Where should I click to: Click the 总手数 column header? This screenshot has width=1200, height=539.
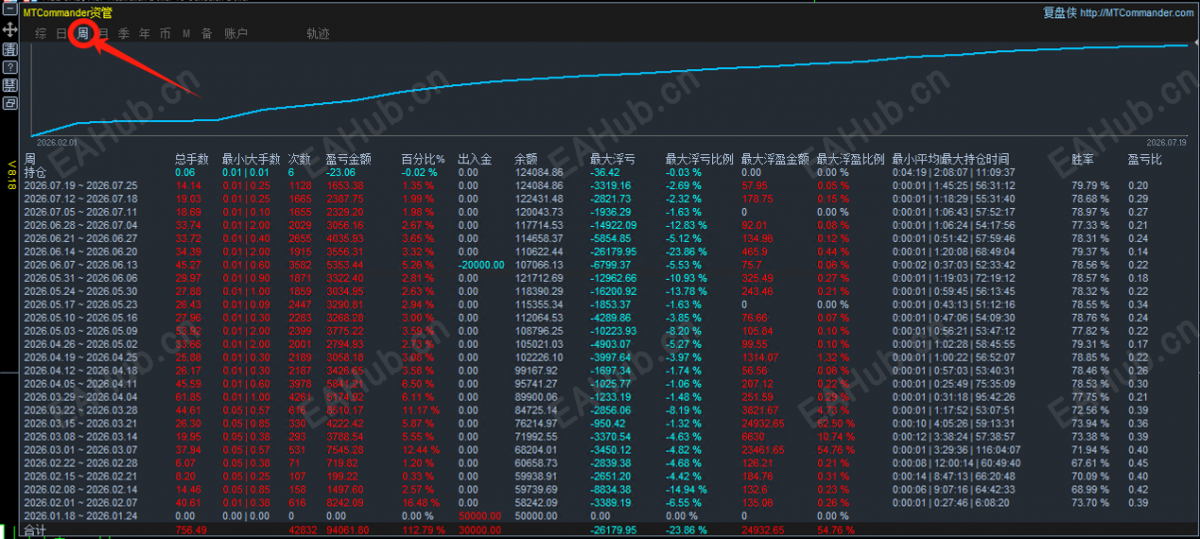click(x=191, y=159)
